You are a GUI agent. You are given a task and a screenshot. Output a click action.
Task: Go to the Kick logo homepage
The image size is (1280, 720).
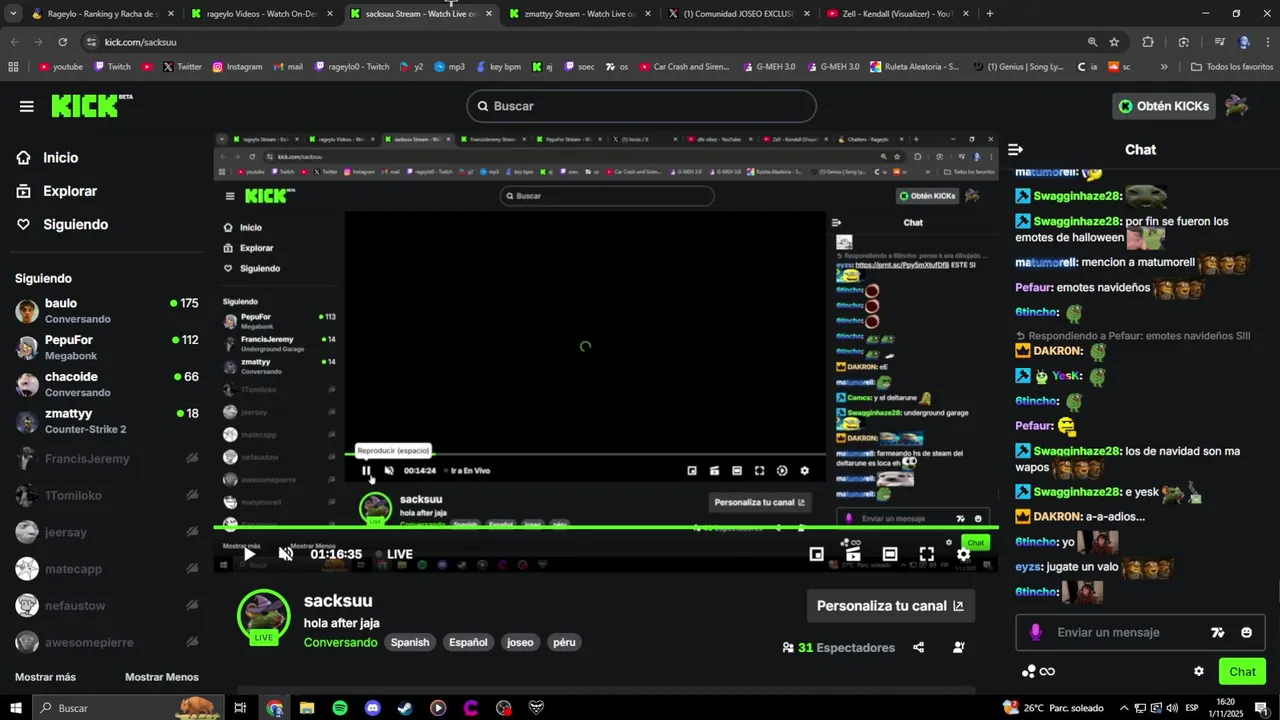tap(91, 105)
